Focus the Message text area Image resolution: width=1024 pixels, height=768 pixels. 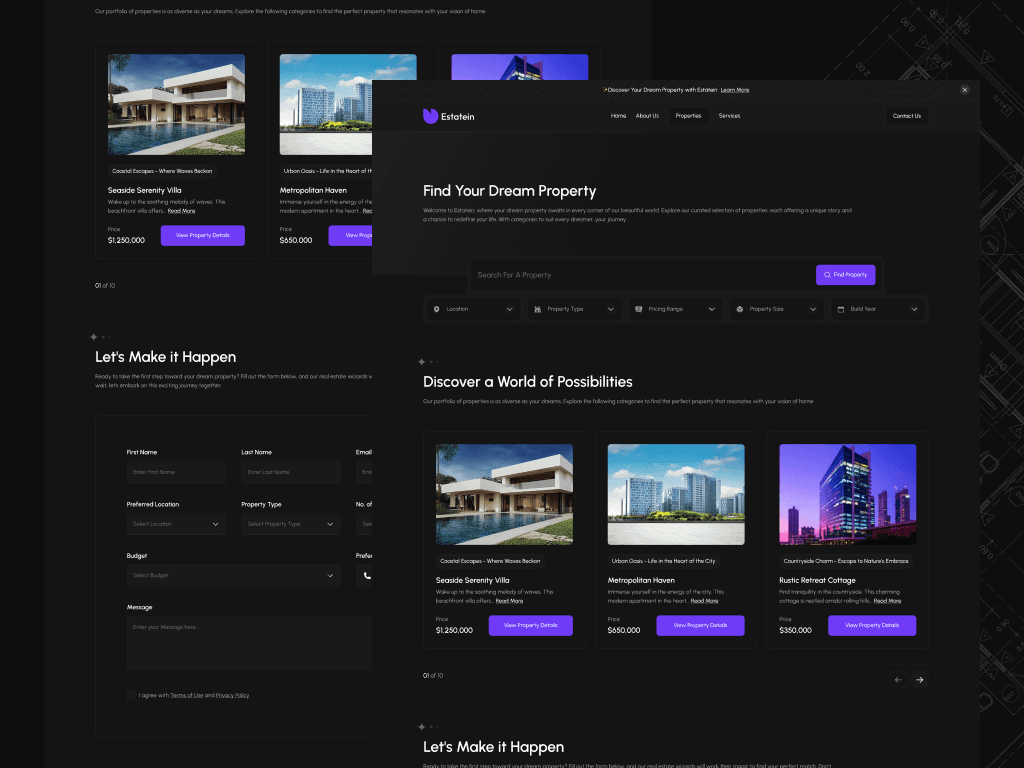click(x=249, y=643)
